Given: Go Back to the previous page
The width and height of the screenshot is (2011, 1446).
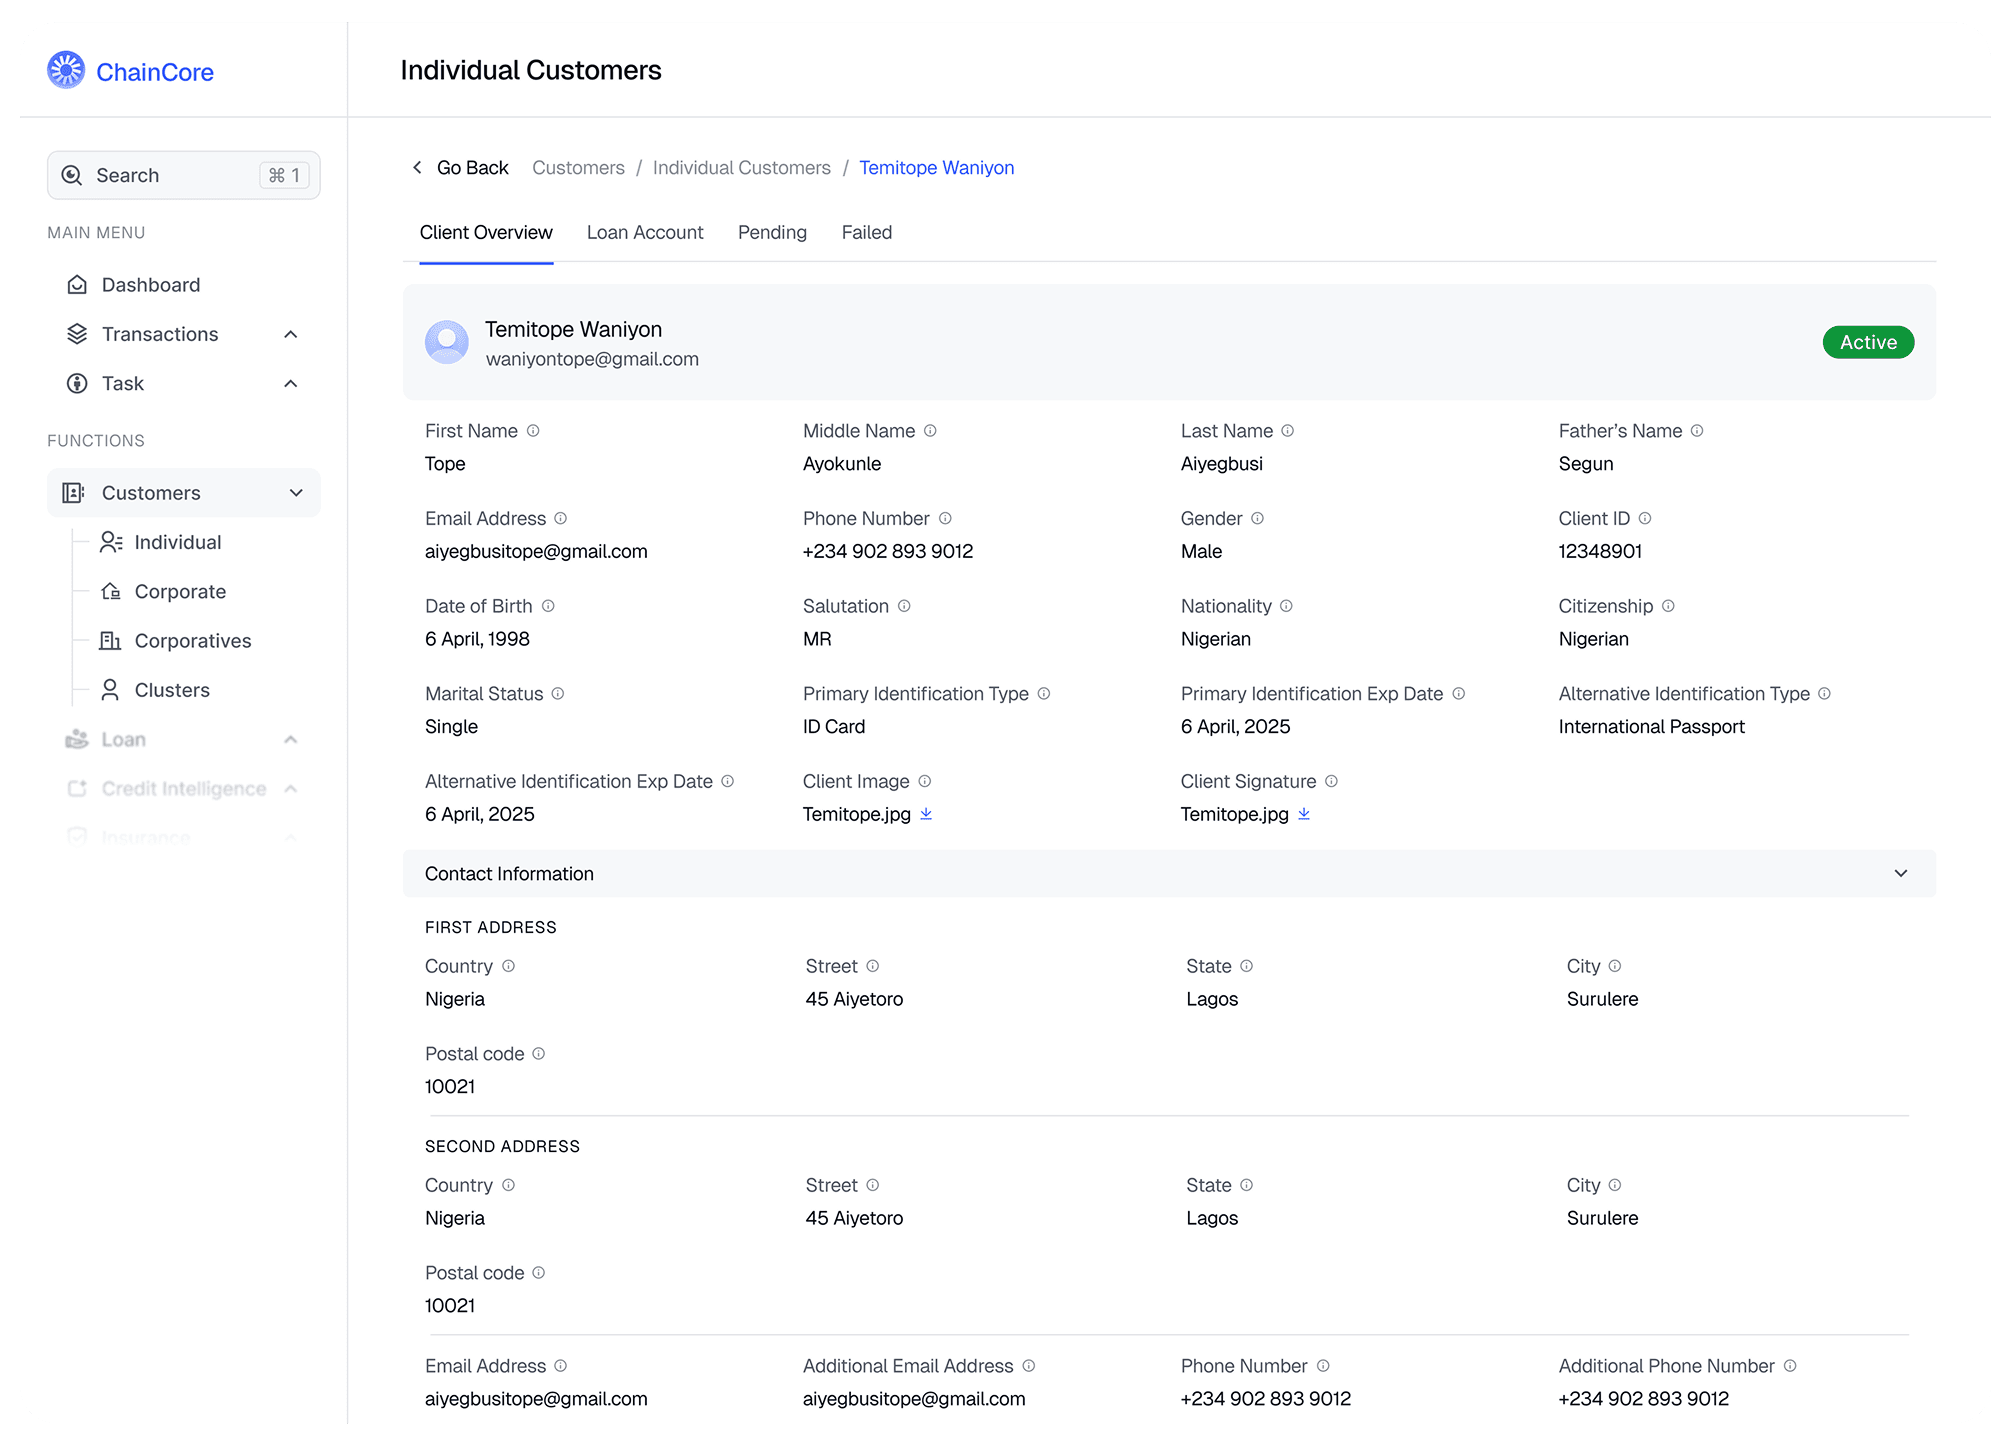Looking at the screenshot, I should click(x=460, y=168).
